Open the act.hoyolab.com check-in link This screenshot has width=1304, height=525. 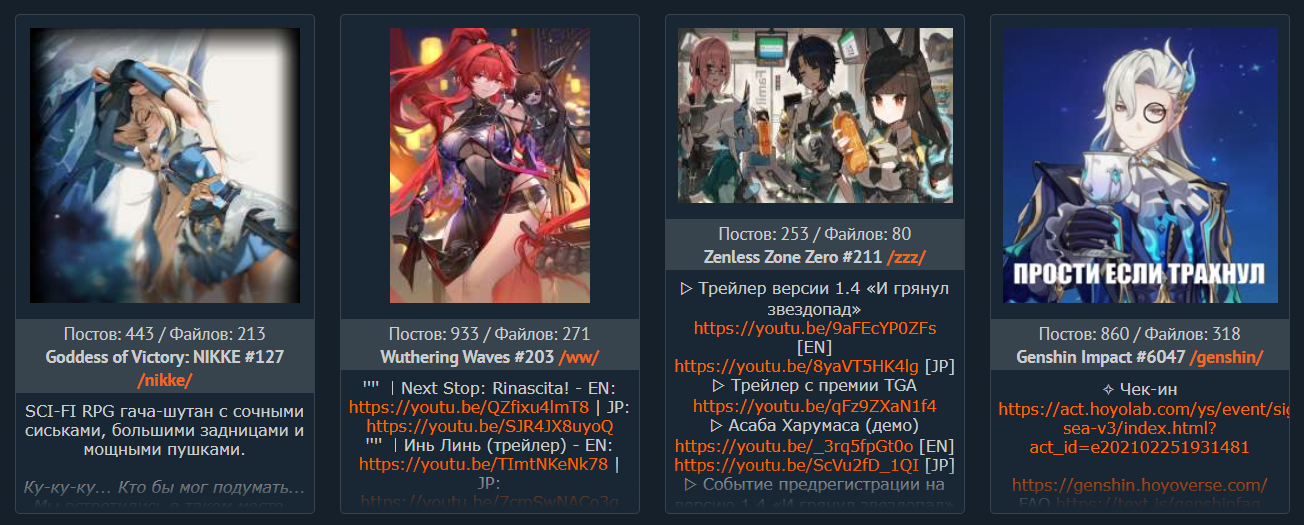point(1140,428)
